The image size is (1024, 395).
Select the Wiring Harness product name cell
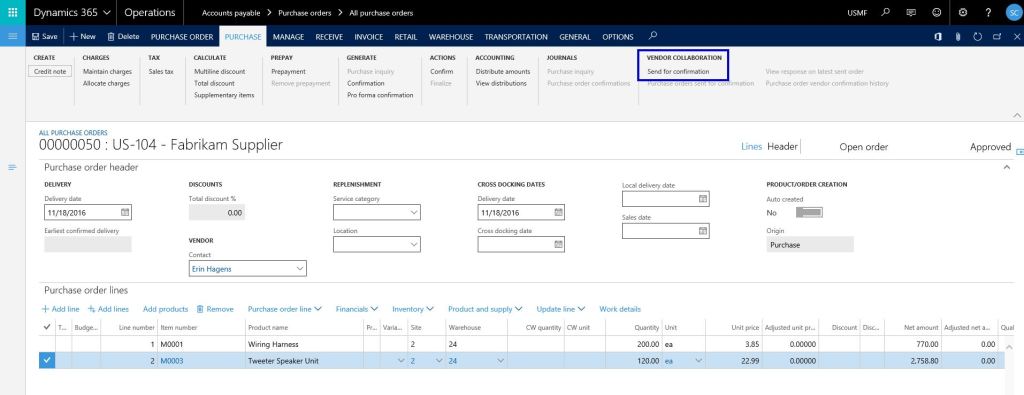(304, 344)
